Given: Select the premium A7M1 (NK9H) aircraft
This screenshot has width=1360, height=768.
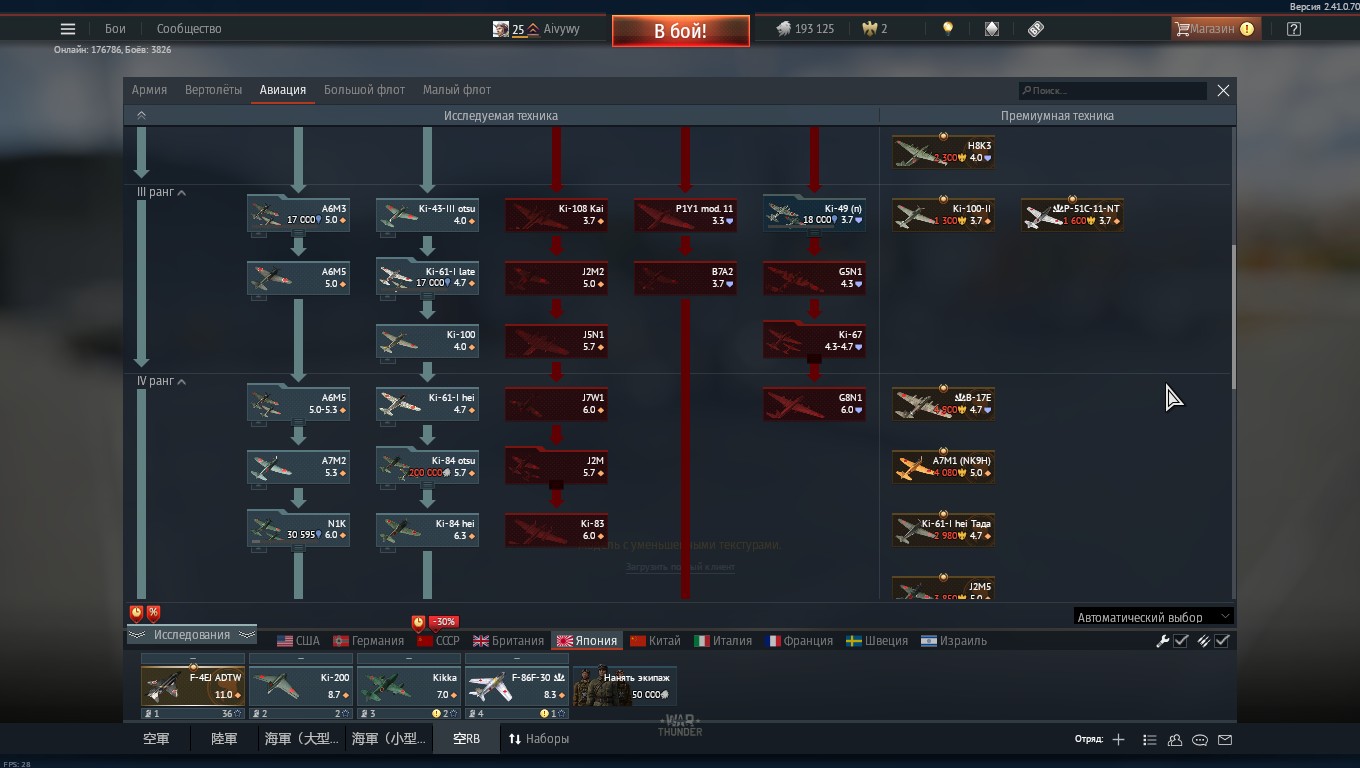Looking at the screenshot, I should pos(943,467).
